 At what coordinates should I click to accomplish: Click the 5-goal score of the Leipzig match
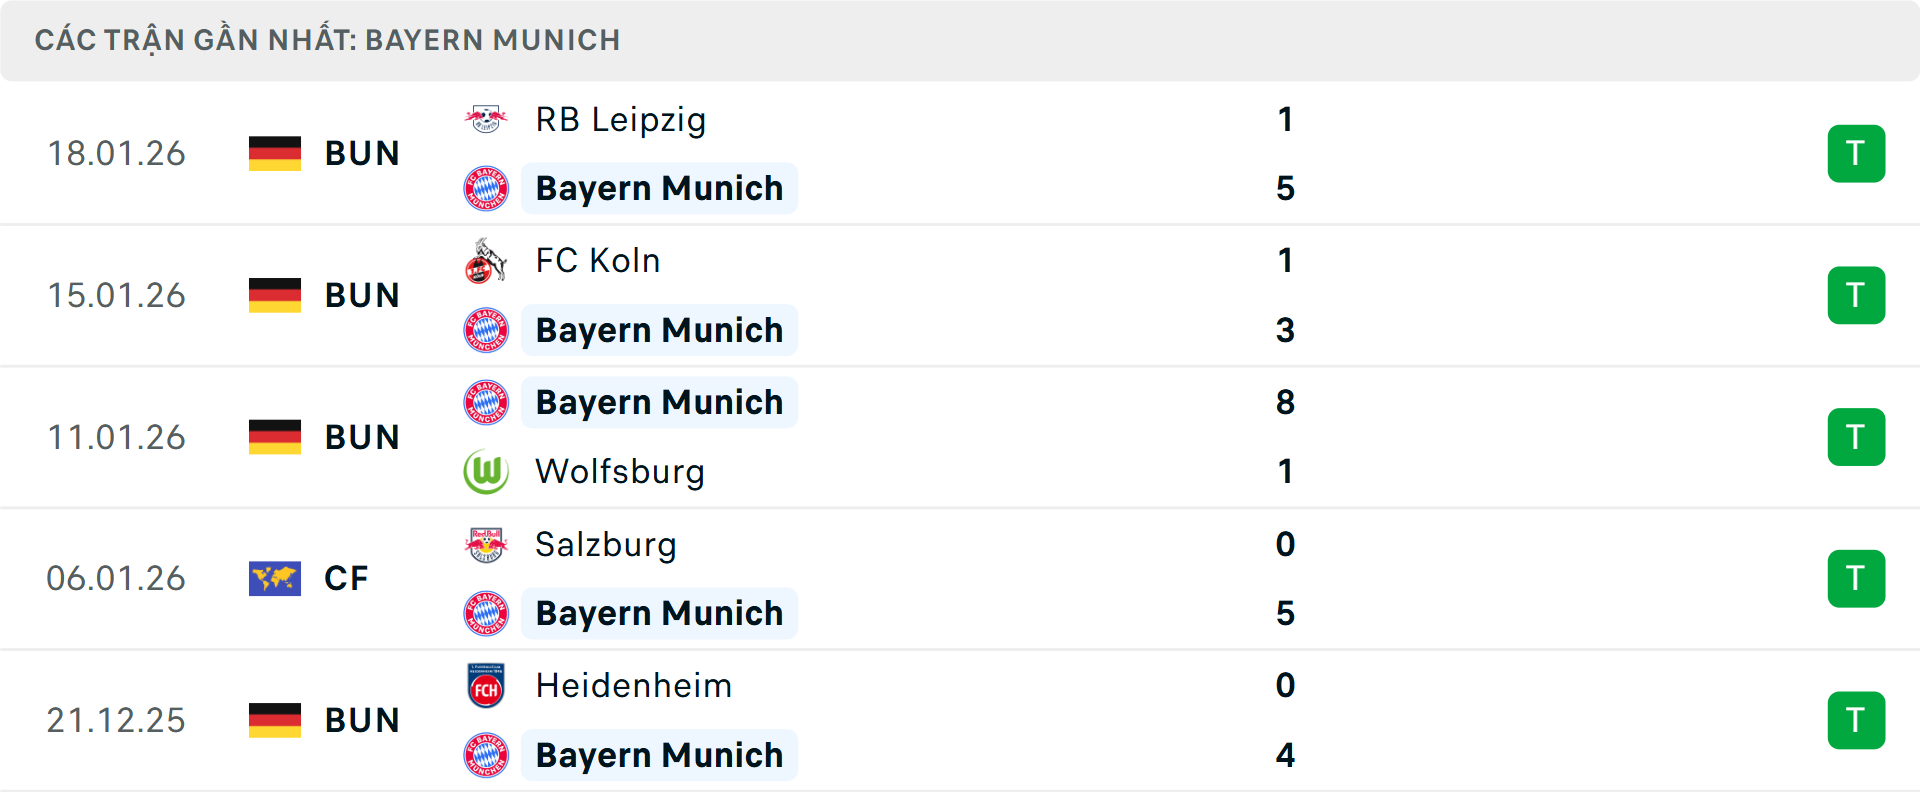click(x=1286, y=188)
